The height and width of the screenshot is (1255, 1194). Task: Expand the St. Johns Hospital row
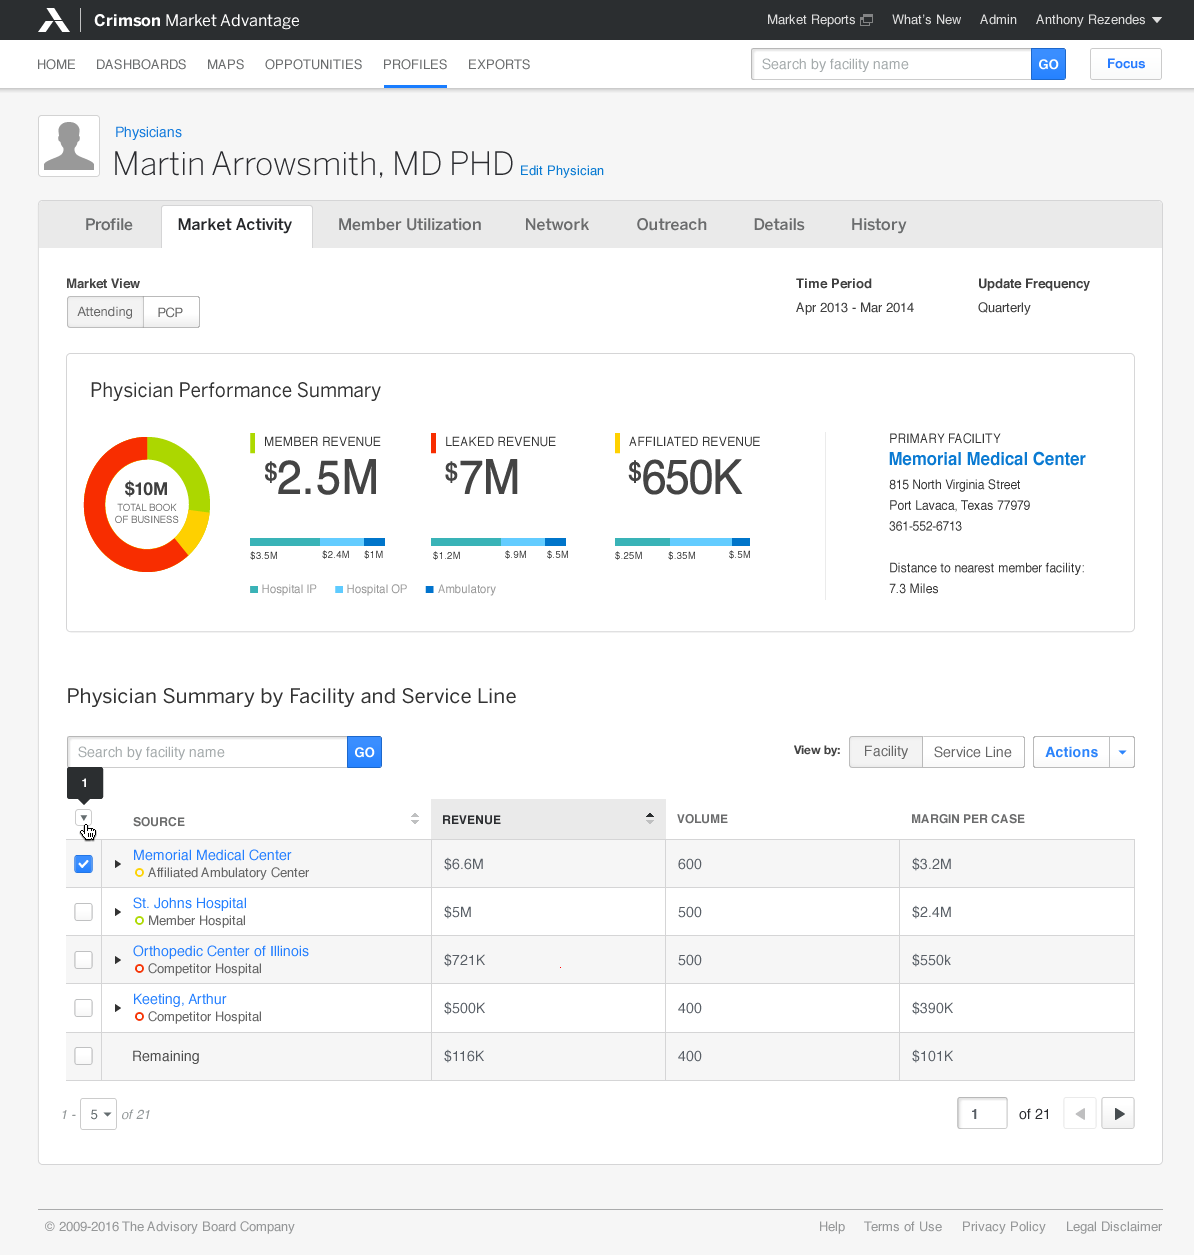(x=117, y=912)
